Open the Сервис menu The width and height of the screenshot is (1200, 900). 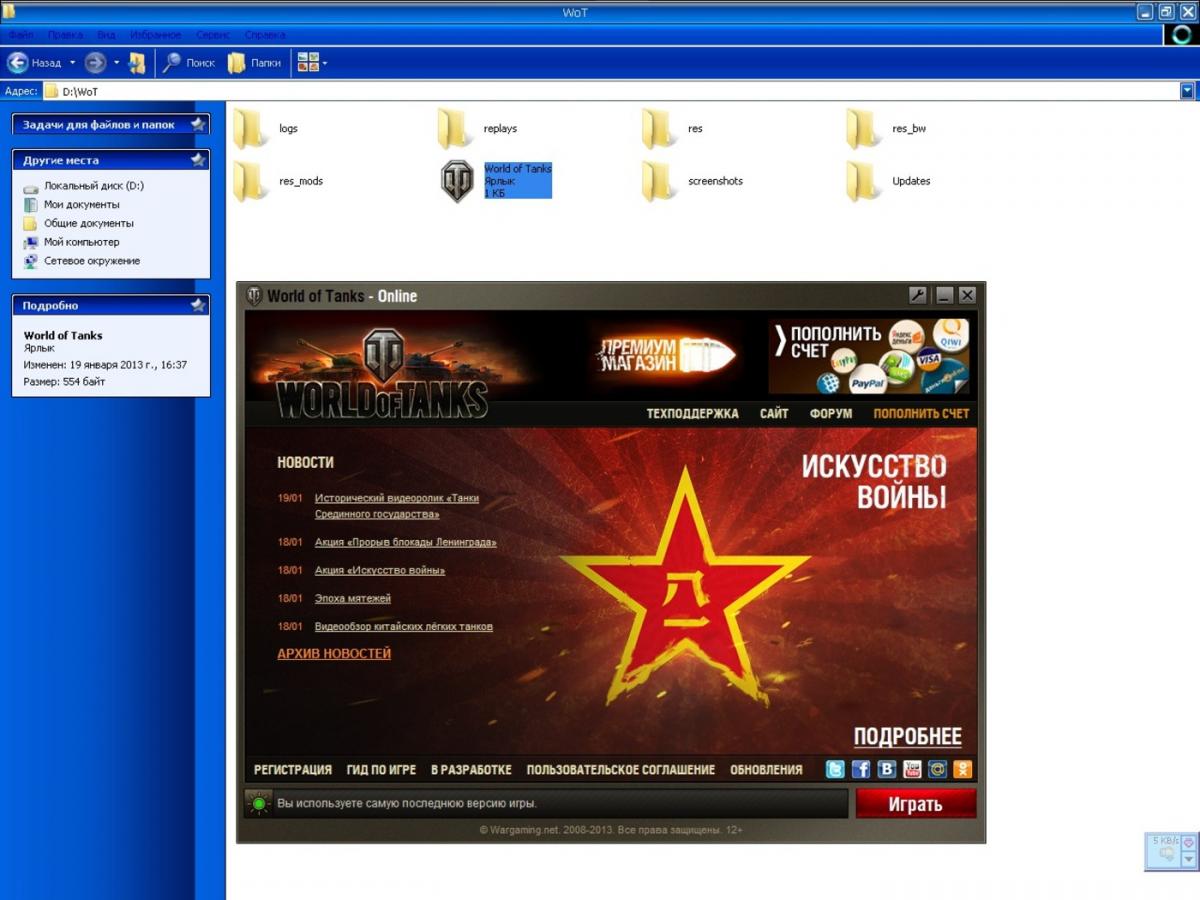tap(212, 35)
